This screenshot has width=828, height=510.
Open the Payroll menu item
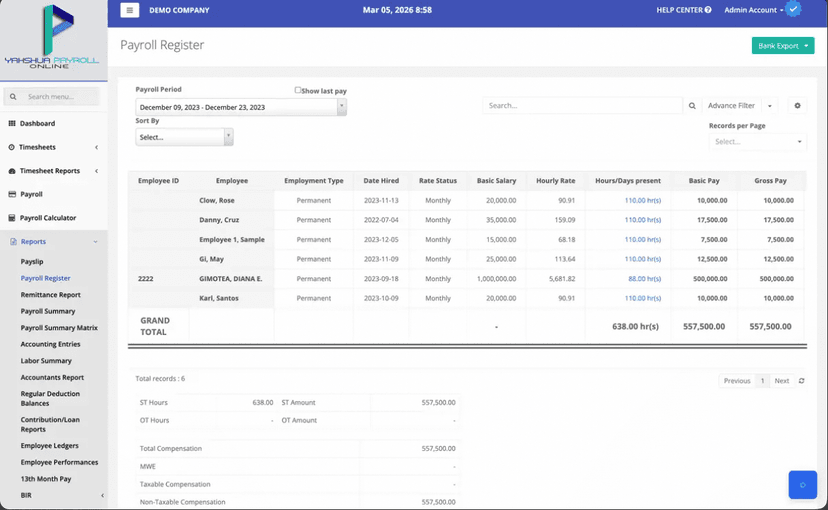(31, 194)
